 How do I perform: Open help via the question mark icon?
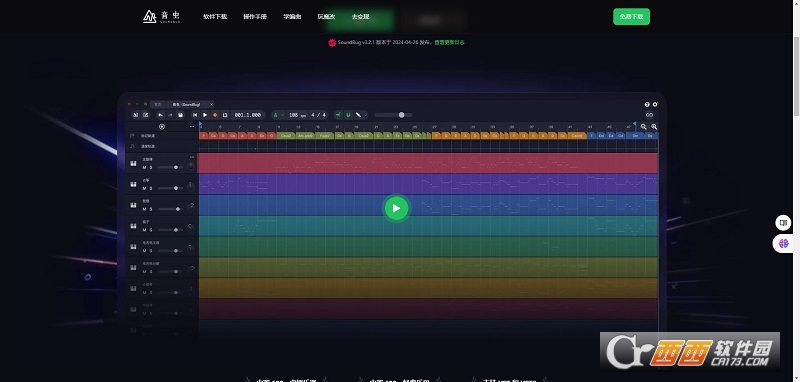click(647, 104)
